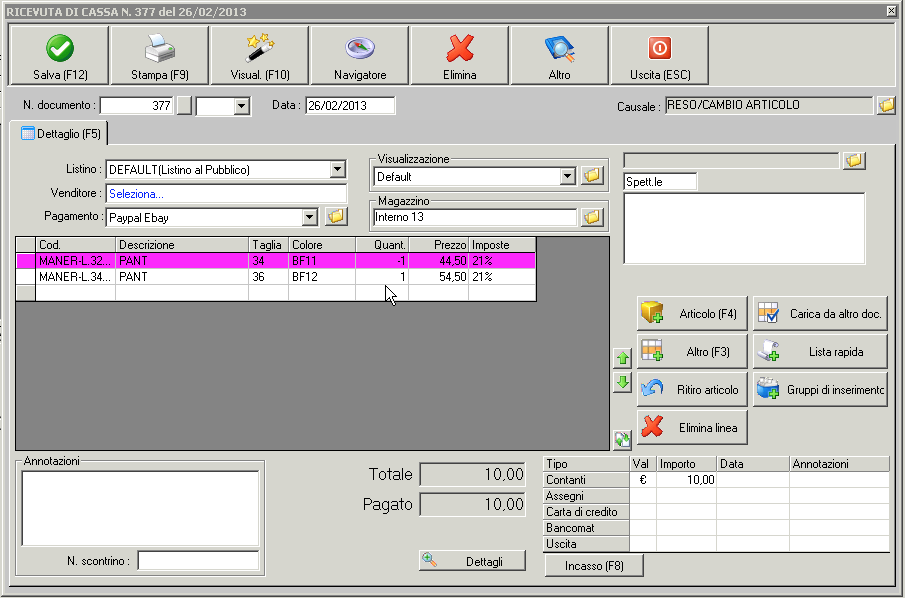Click quantity cell -1
The height and width of the screenshot is (598, 905).
(382, 261)
